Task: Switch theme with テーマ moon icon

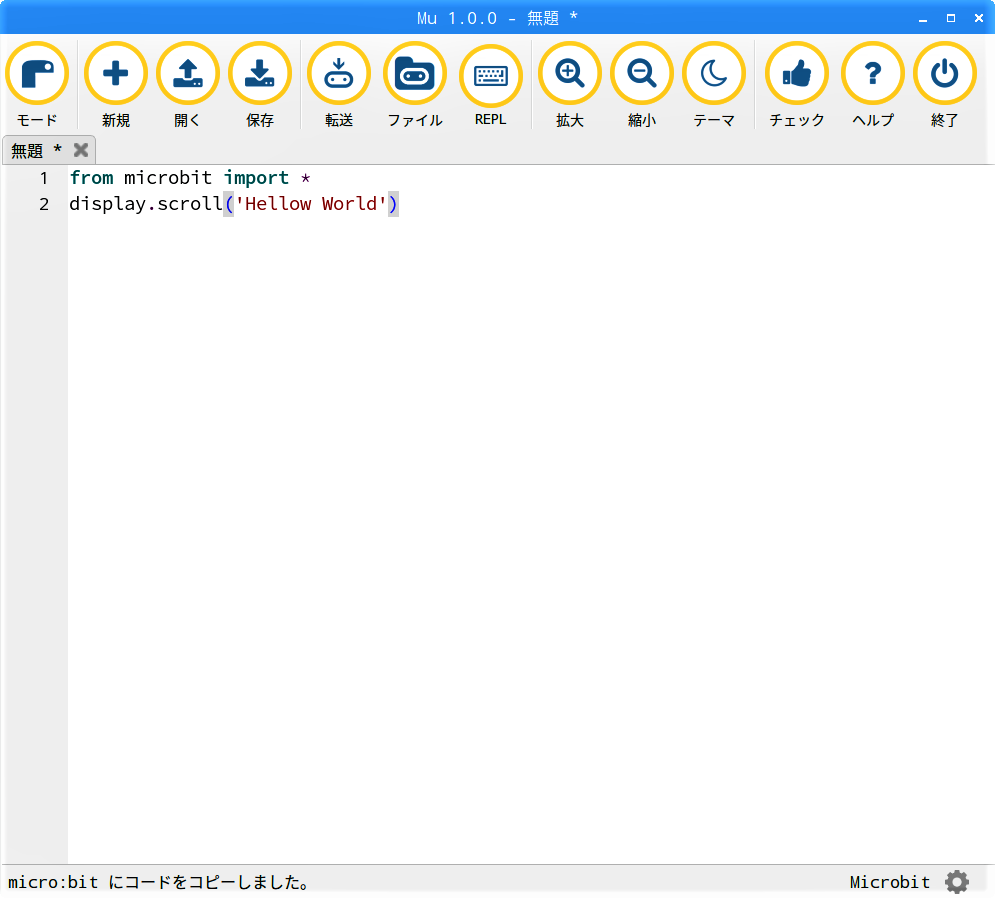Action: pos(714,84)
